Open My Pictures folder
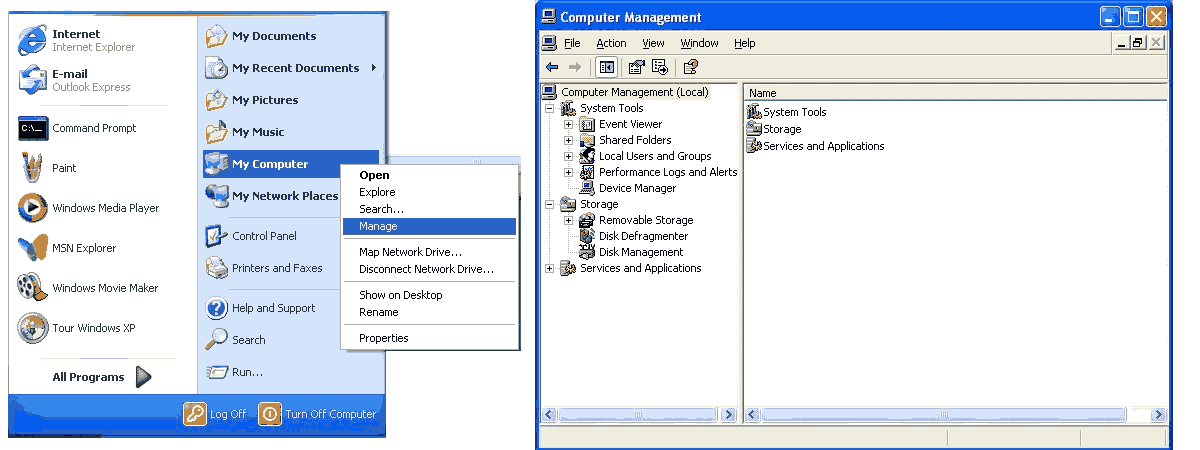Screen dimensions: 1200x450 252,100
